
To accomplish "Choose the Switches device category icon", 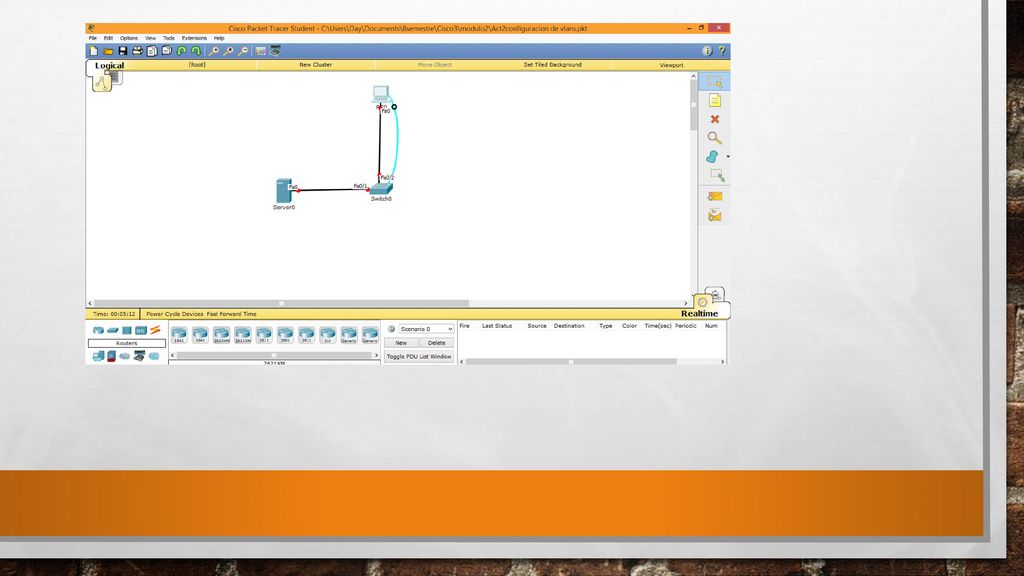I will point(112,330).
